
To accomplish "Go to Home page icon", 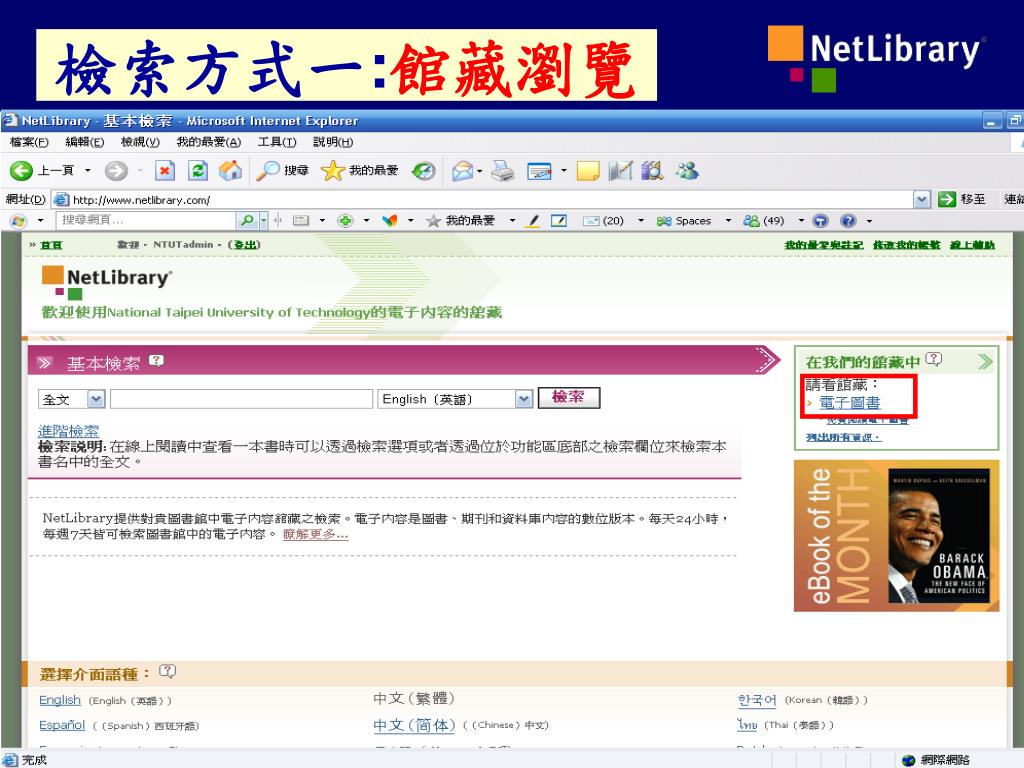I will pos(230,171).
